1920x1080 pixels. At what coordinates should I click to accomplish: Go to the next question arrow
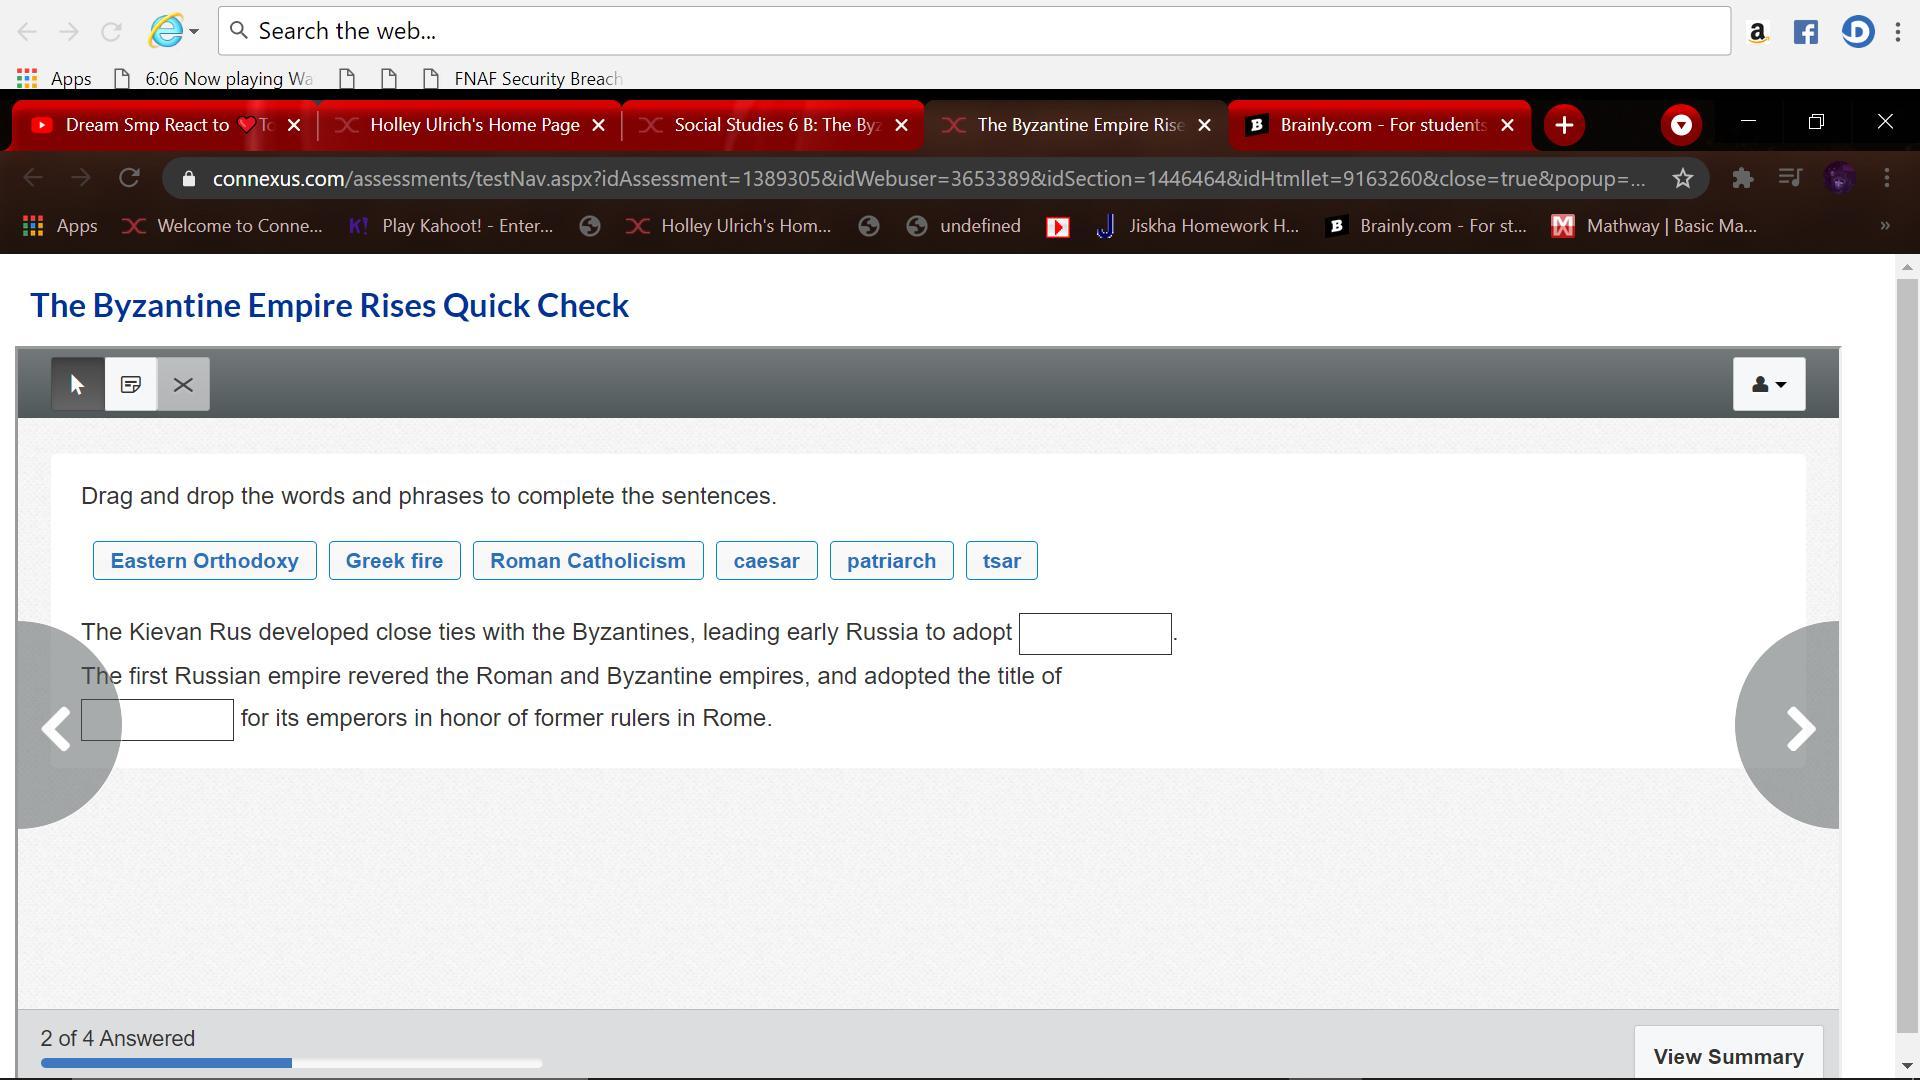click(1799, 728)
